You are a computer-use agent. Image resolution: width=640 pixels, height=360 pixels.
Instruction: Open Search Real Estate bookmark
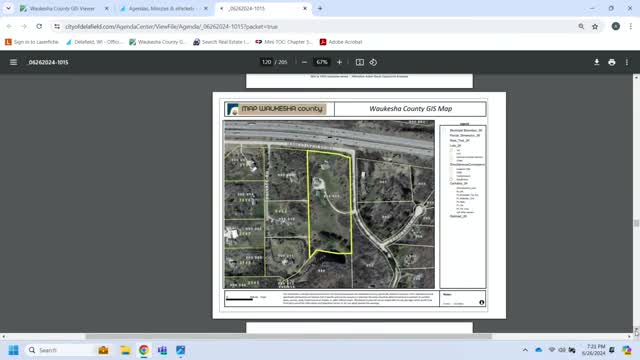click(221, 42)
